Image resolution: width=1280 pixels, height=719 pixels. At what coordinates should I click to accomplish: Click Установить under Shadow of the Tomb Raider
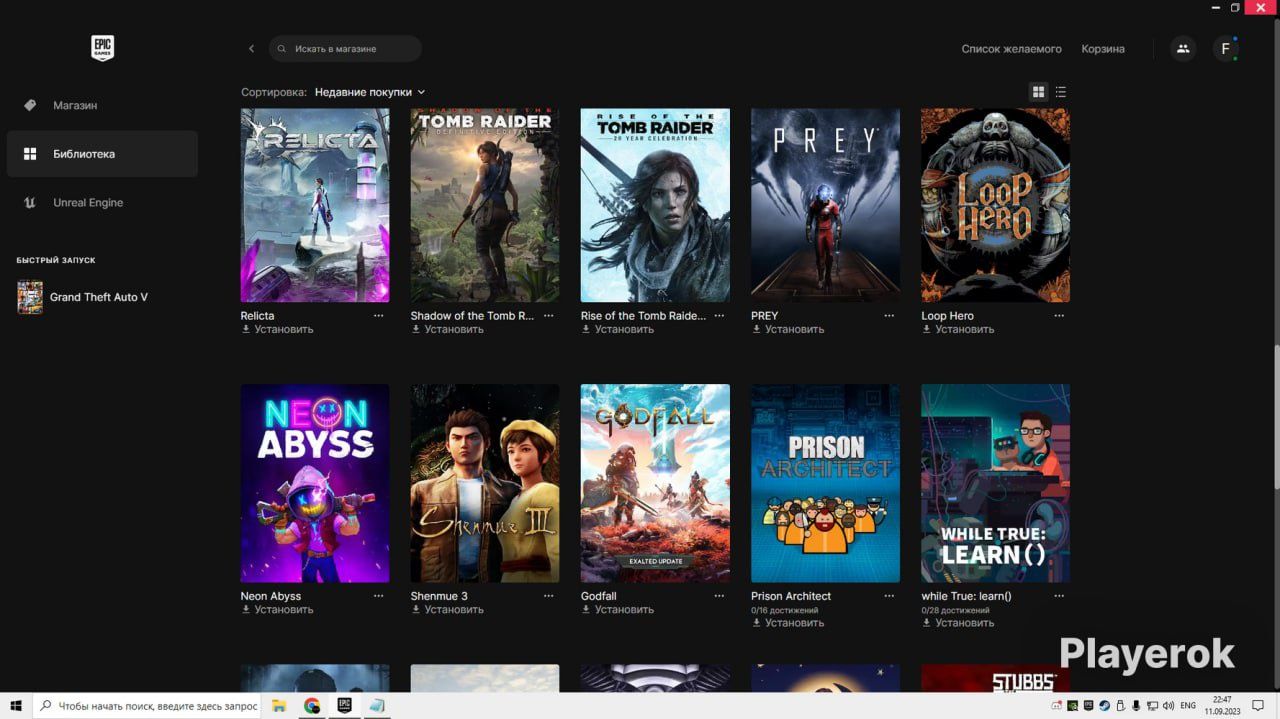pyautogui.click(x=448, y=329)
